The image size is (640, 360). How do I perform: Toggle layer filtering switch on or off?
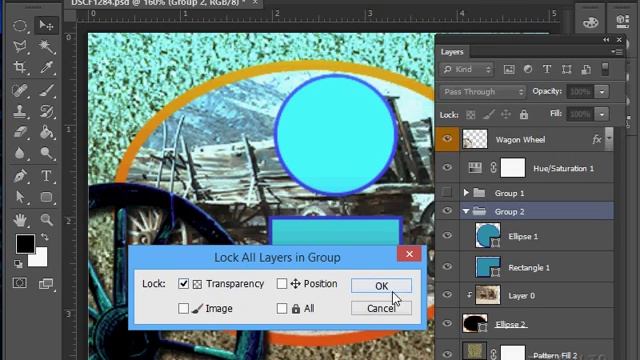pos(605,69)
